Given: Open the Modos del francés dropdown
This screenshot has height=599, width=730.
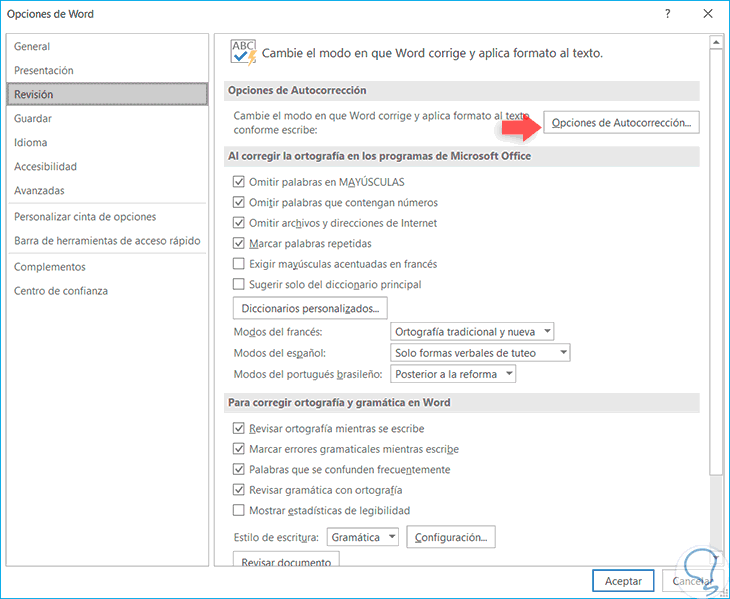Looking at the screenshot, I should (x=472, y=331).
